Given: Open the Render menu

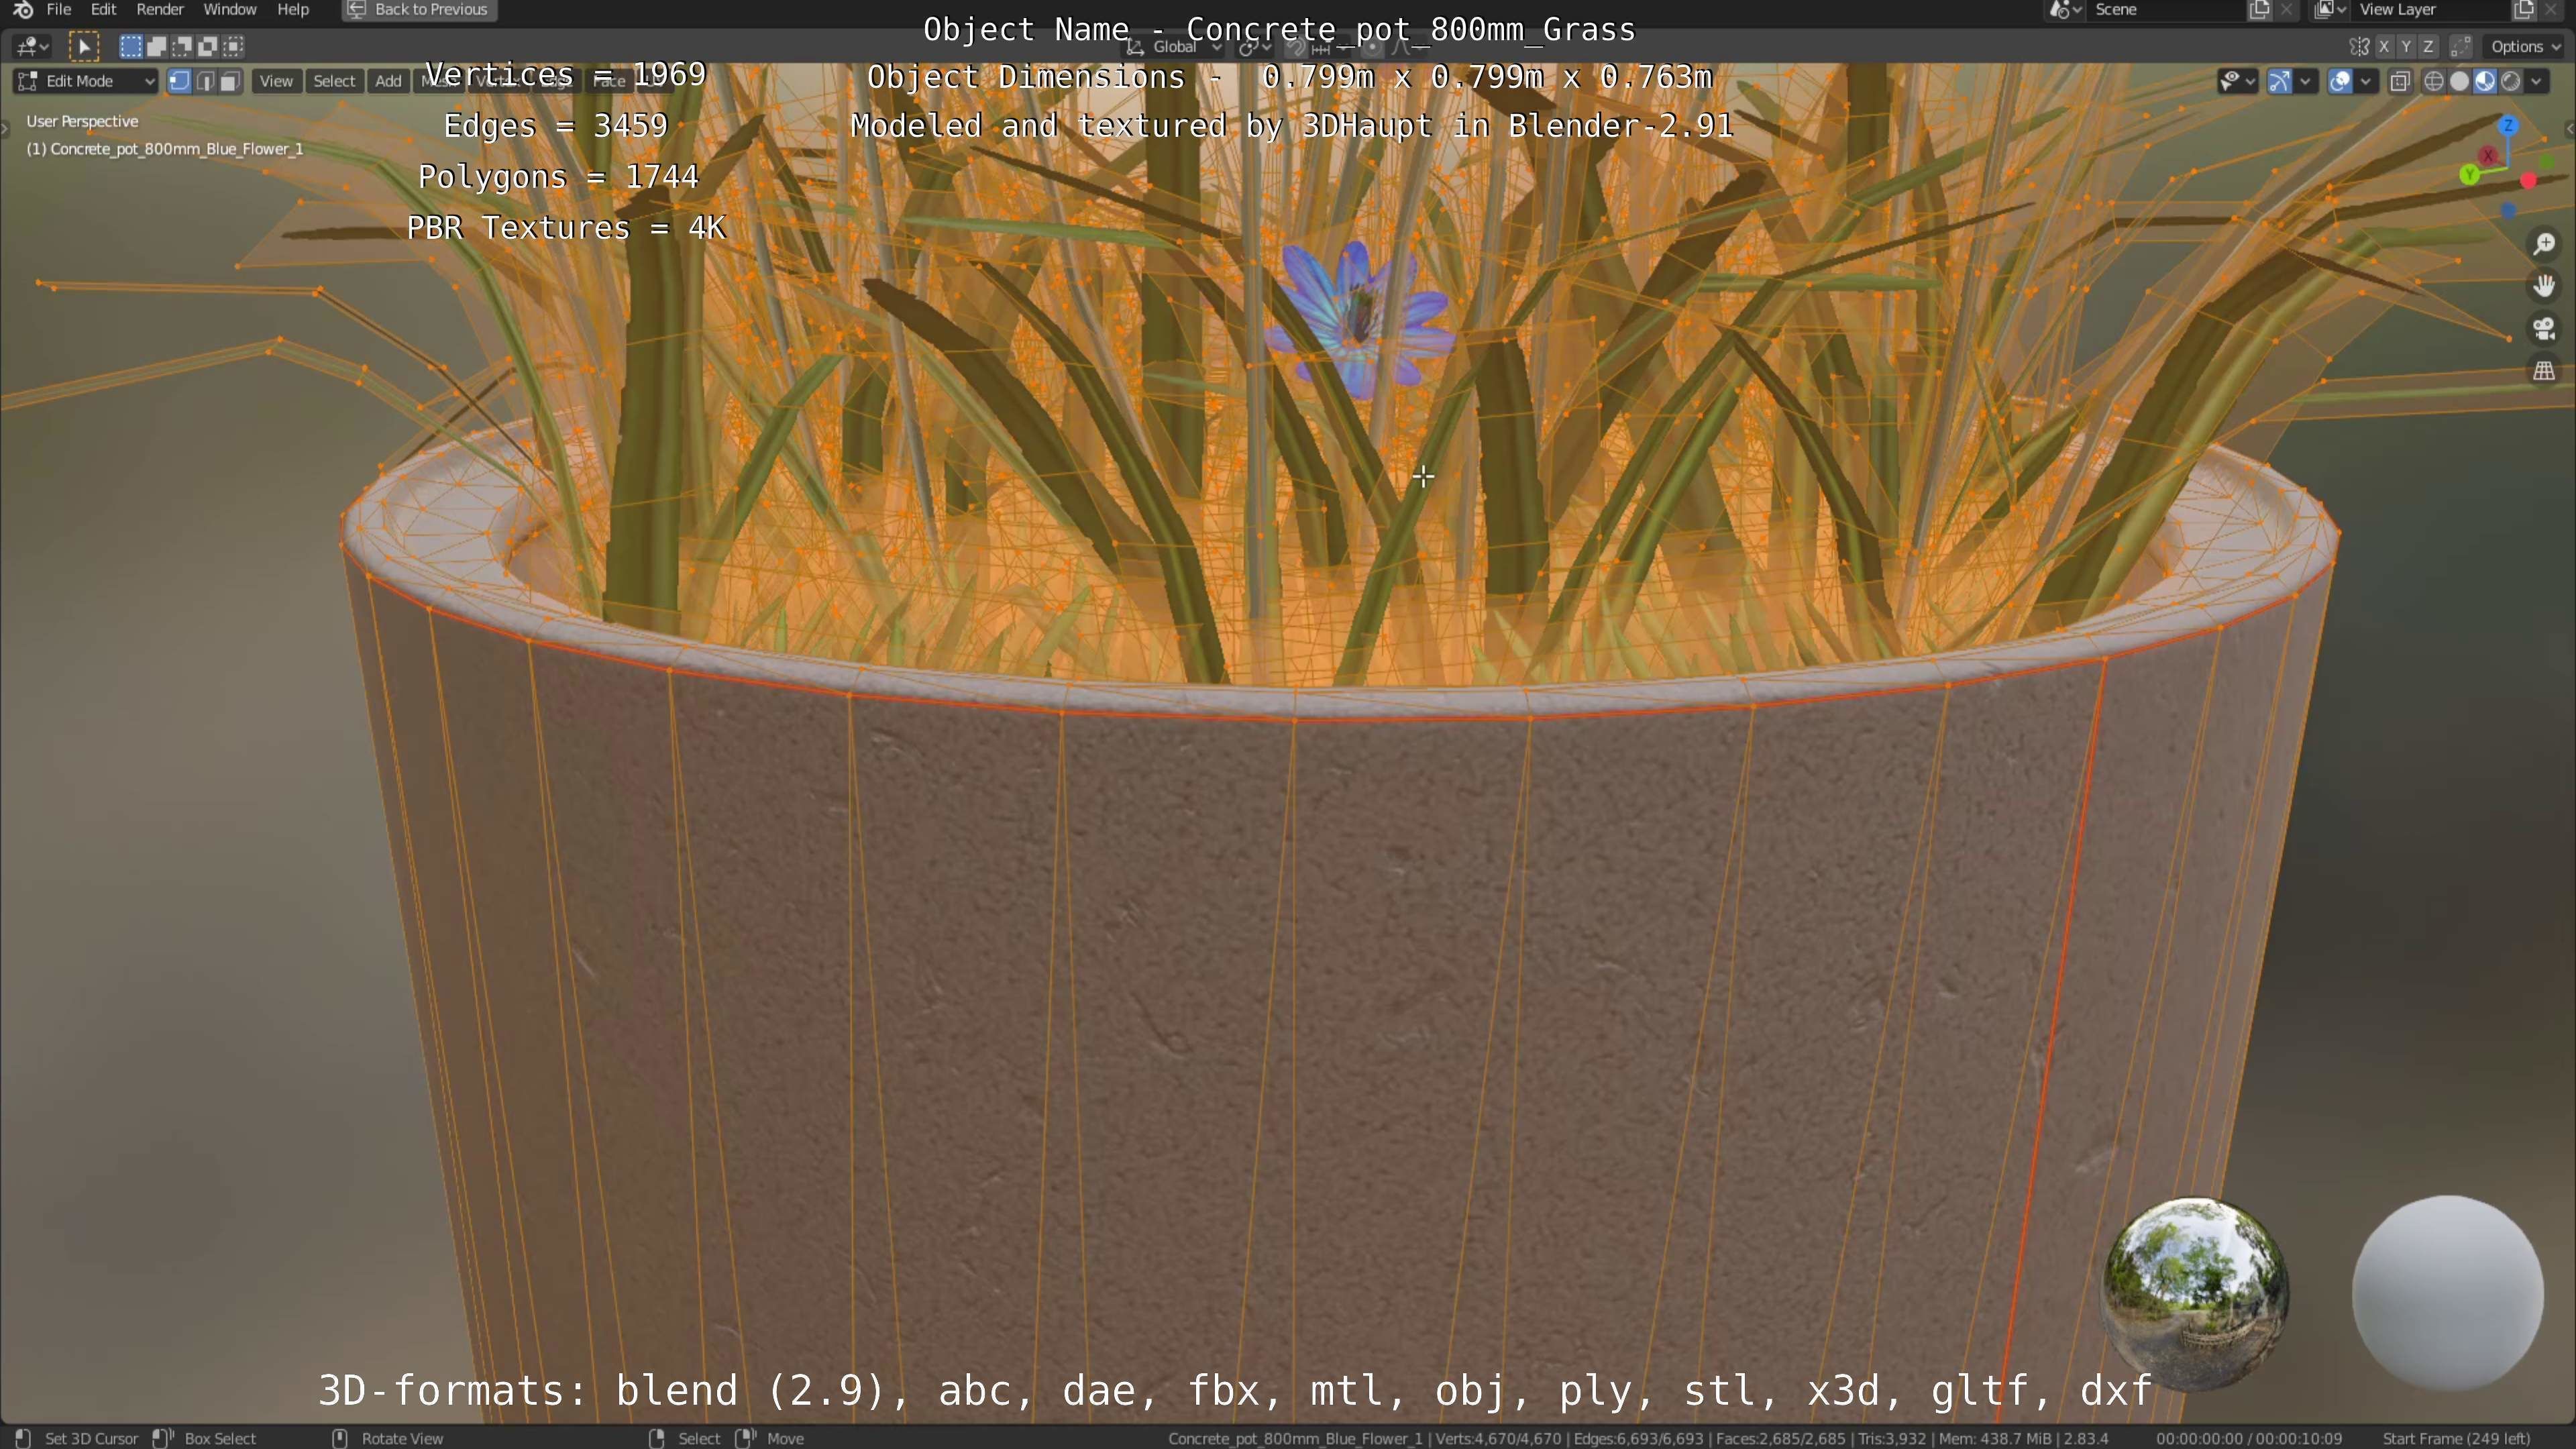Looking at the screenshot, I should [160, 10].
